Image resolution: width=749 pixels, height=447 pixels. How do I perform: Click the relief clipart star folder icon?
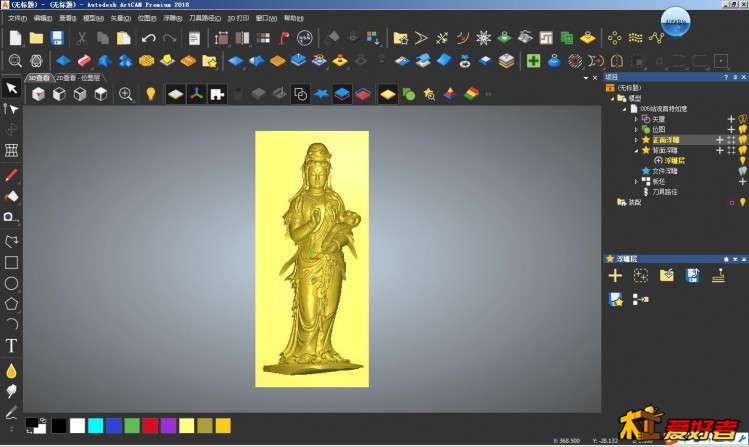[209, 61]
